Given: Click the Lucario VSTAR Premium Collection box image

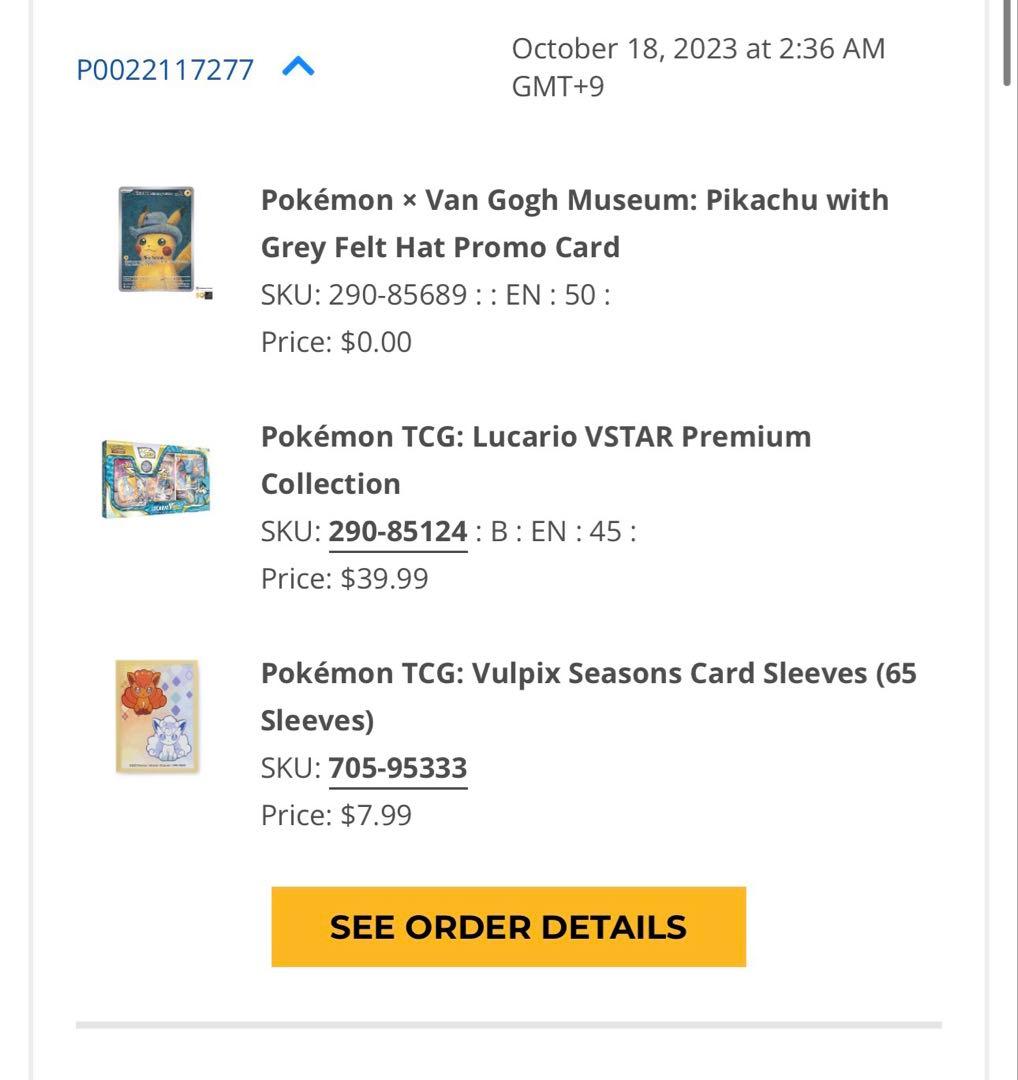Looking at the screenshot, I should click(x=156, y=479).
